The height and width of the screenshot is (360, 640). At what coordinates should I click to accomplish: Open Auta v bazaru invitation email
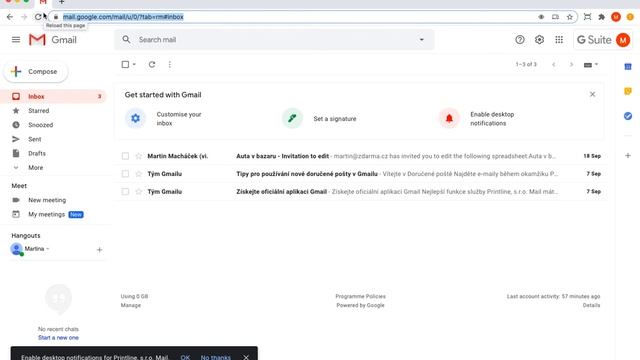click(360, 156)
